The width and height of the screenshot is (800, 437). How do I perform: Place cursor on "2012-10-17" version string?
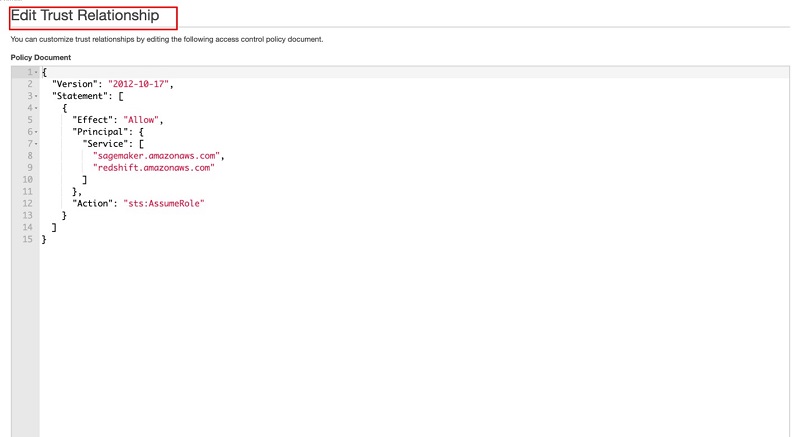click(x=138, y=84)
